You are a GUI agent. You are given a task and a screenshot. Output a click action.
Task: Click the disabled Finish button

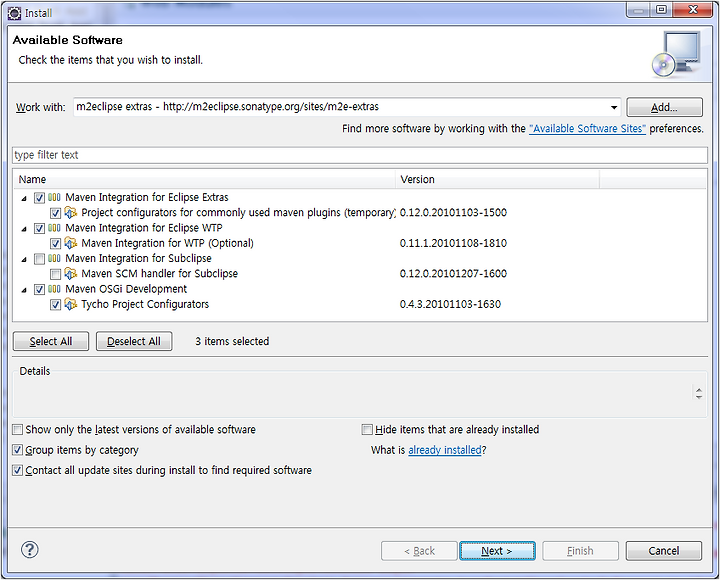(x=580, y=551)
